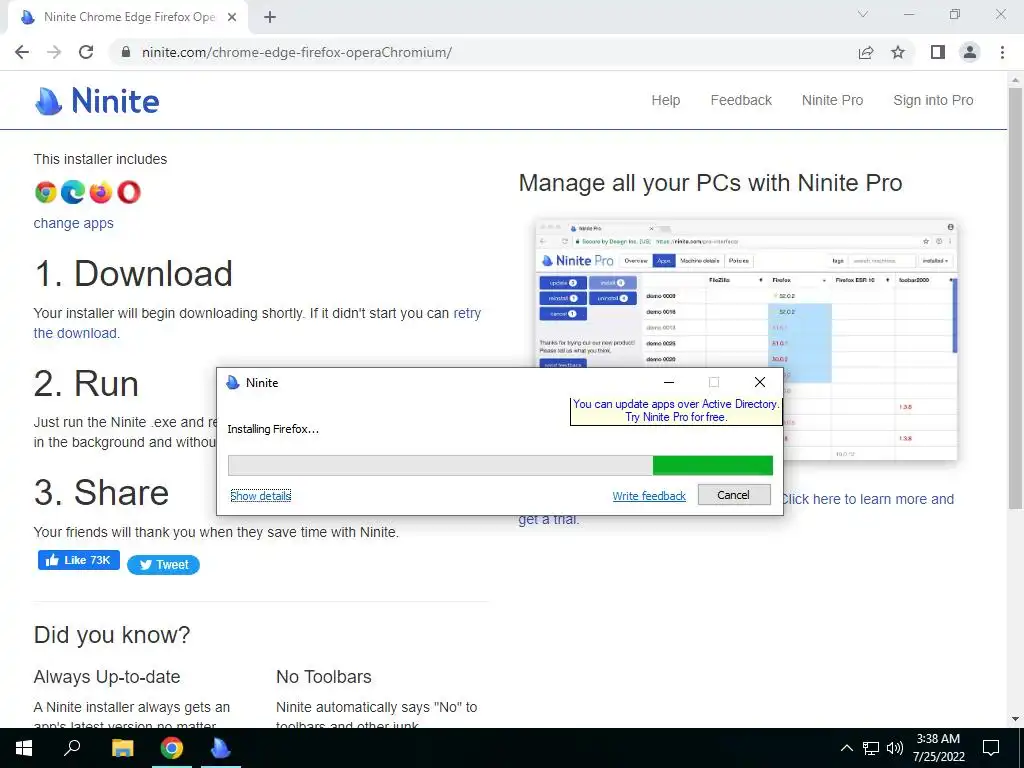The width and height of the screenshot is (1024, 768).
Task: Click the Facebook Like 73K button
Action: 78,560
